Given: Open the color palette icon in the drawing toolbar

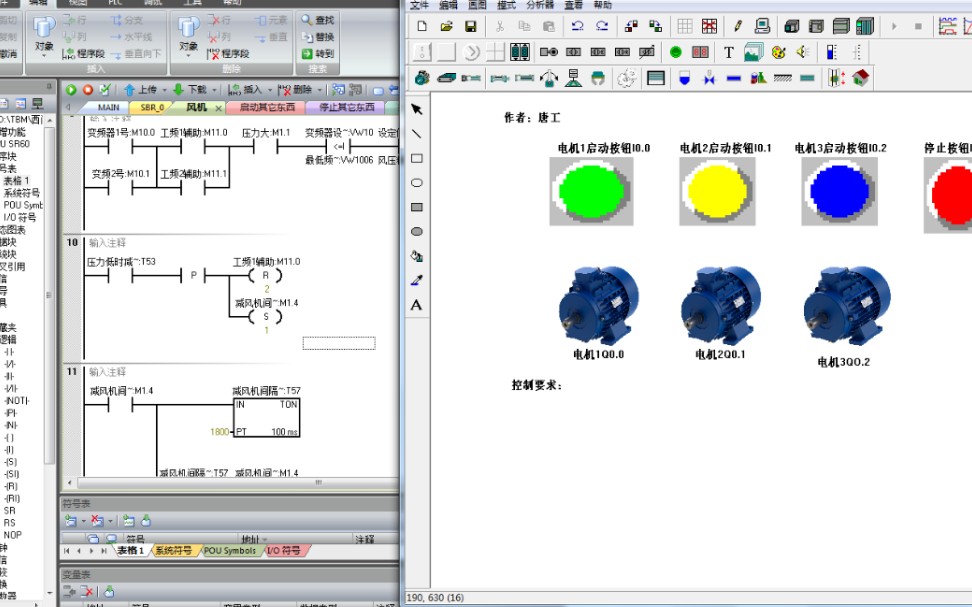Looking at the screenshot, I should (778, 51).
